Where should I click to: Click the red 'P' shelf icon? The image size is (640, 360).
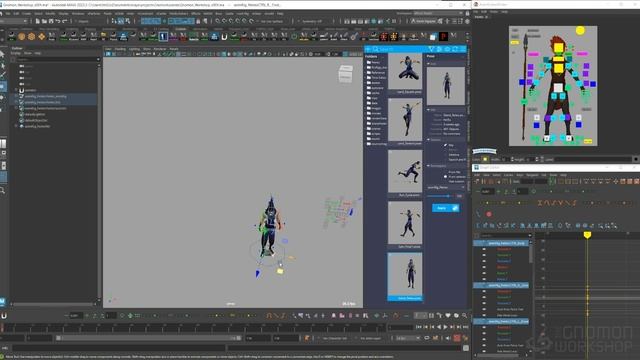pyautogui.click(x=443, y=37)
